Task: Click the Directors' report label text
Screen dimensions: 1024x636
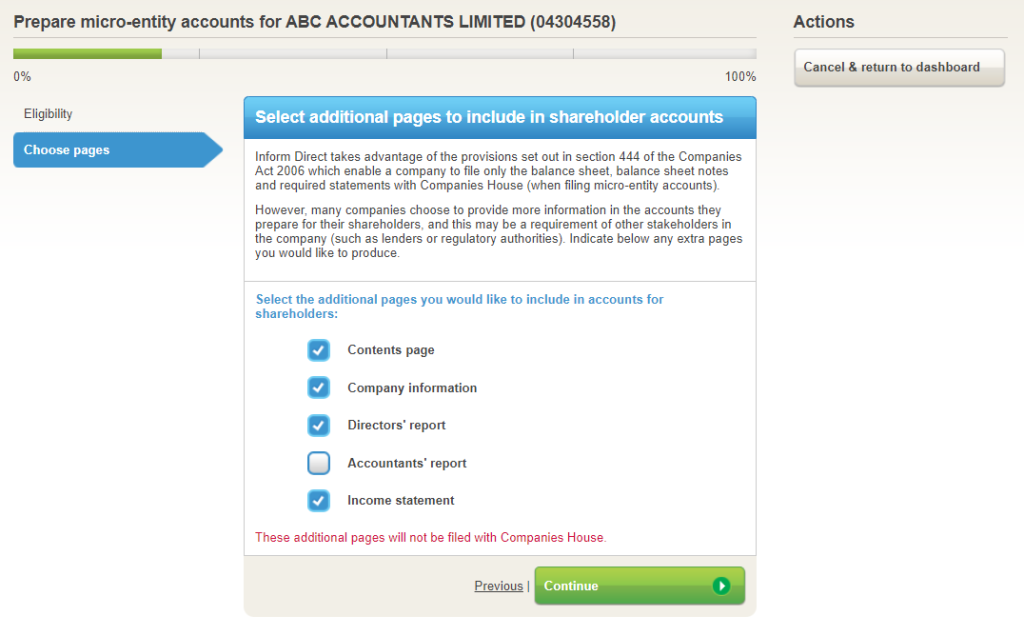Action: coord(396,425)
